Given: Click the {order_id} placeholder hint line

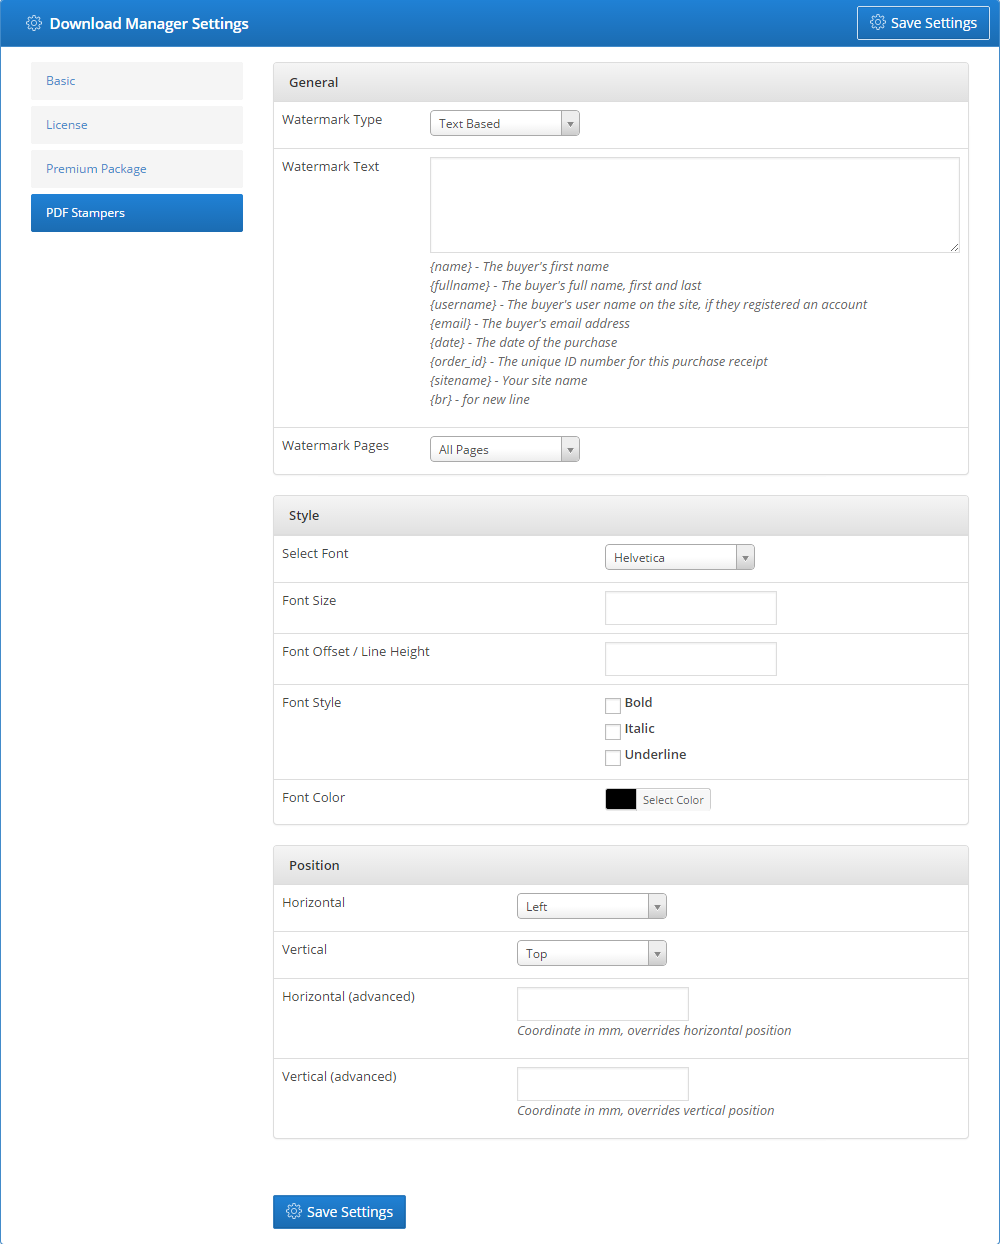Looking at the screenshot, I should pyautogui.click(x=599, y=361).
